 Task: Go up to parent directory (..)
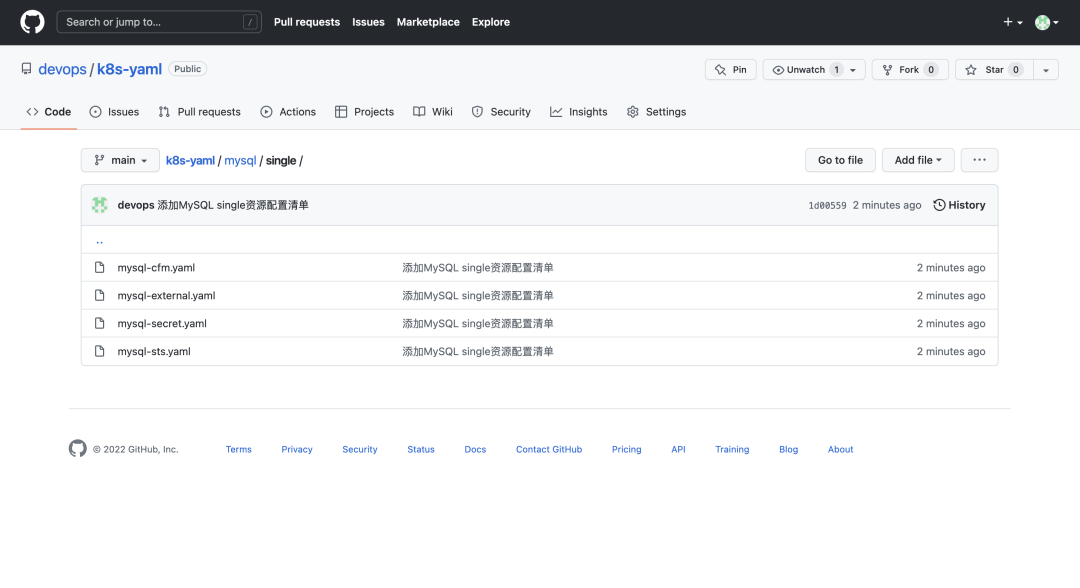tap(100, 240)
